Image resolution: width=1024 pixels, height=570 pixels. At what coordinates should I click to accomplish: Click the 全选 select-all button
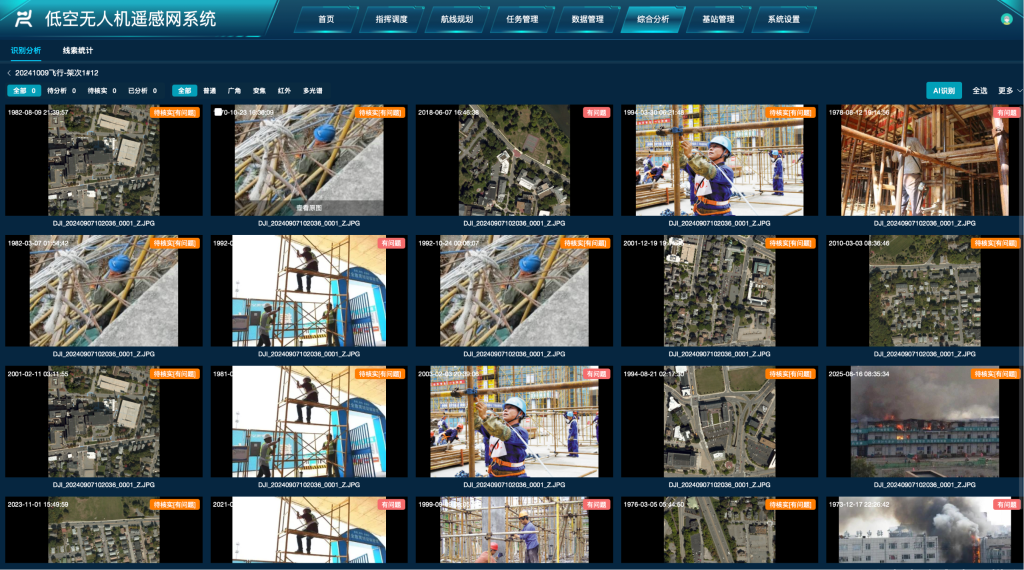[980, 90]
